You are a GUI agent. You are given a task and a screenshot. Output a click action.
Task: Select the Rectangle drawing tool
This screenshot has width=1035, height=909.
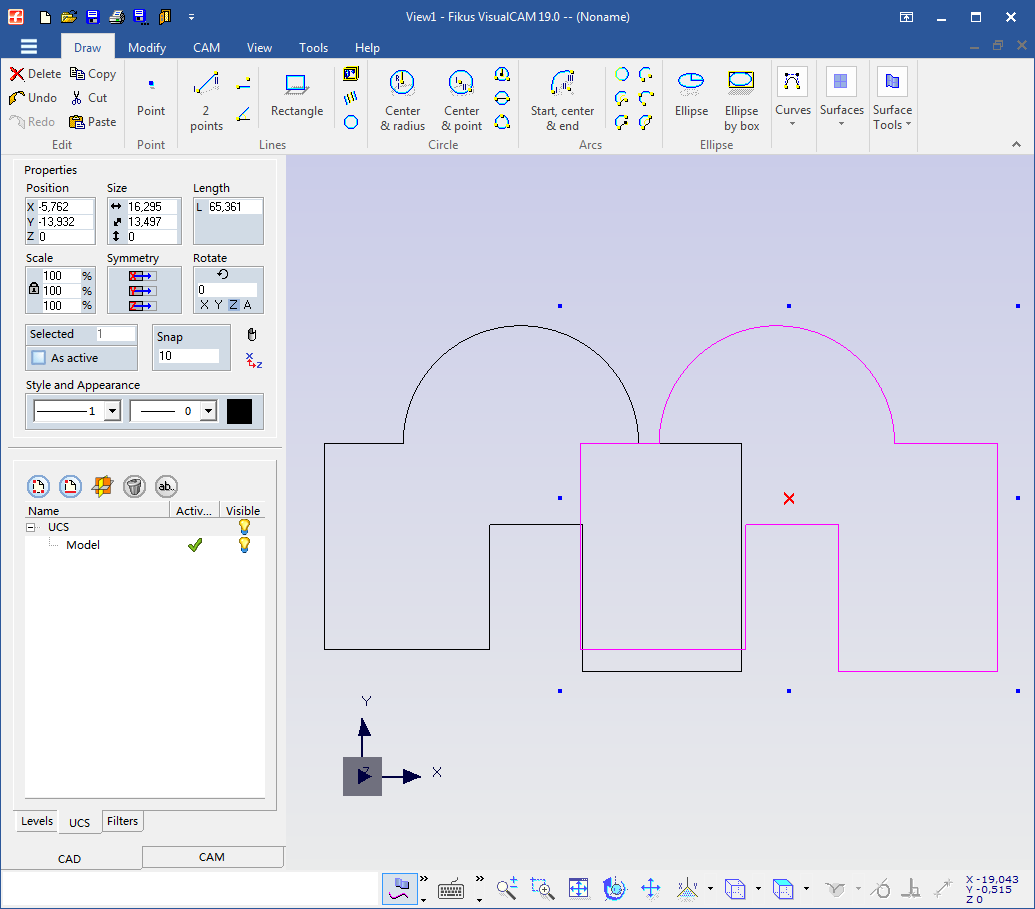296,96
